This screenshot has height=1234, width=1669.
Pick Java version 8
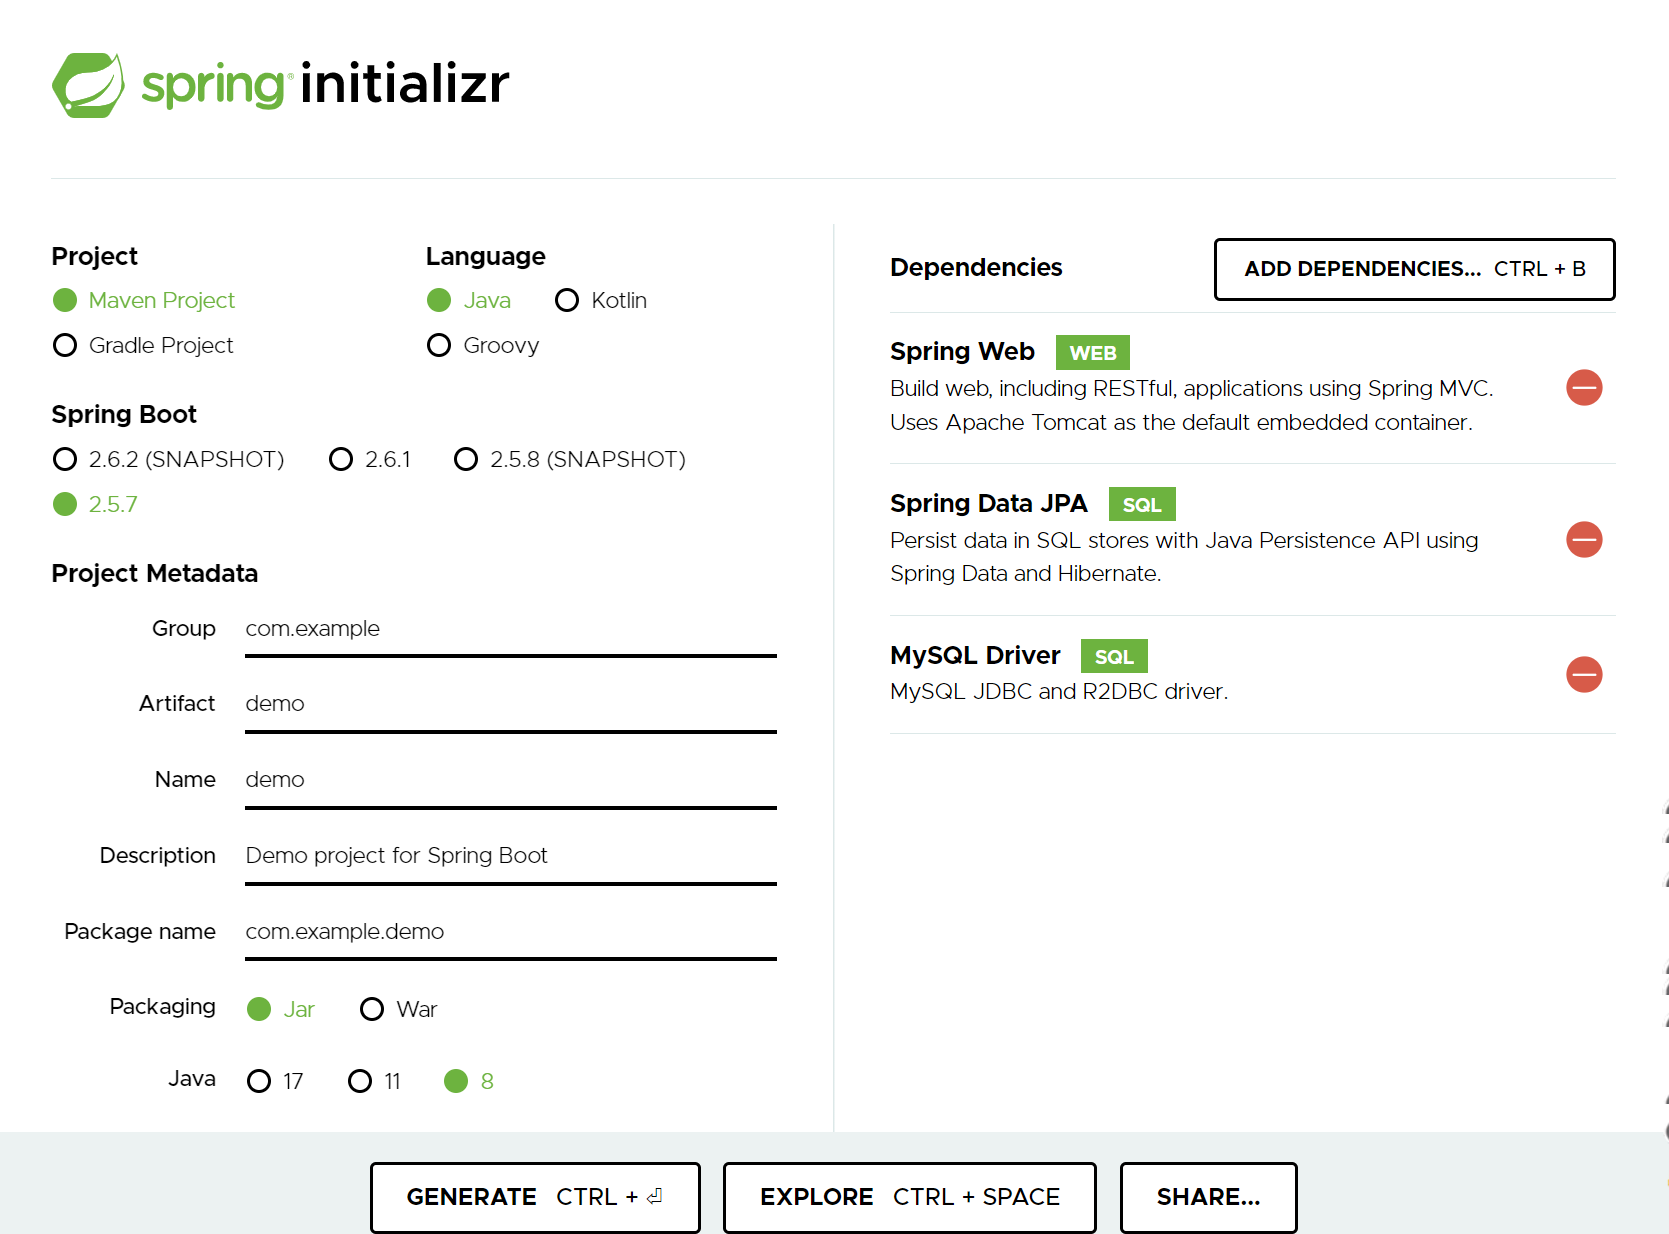(x=469, y=1081)
